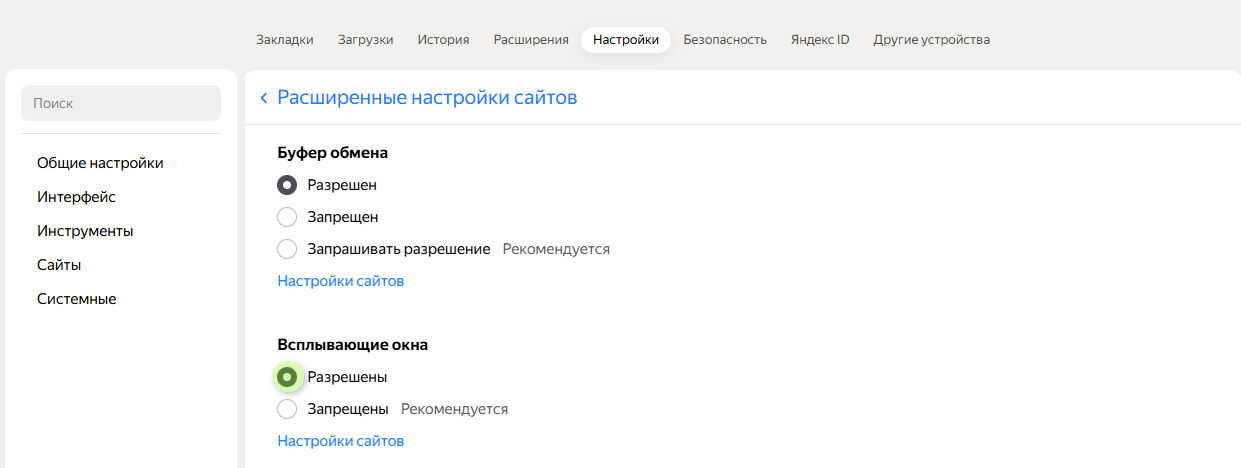Click the back chevron beside Расширенные настройки сайтов

[264, 98]
